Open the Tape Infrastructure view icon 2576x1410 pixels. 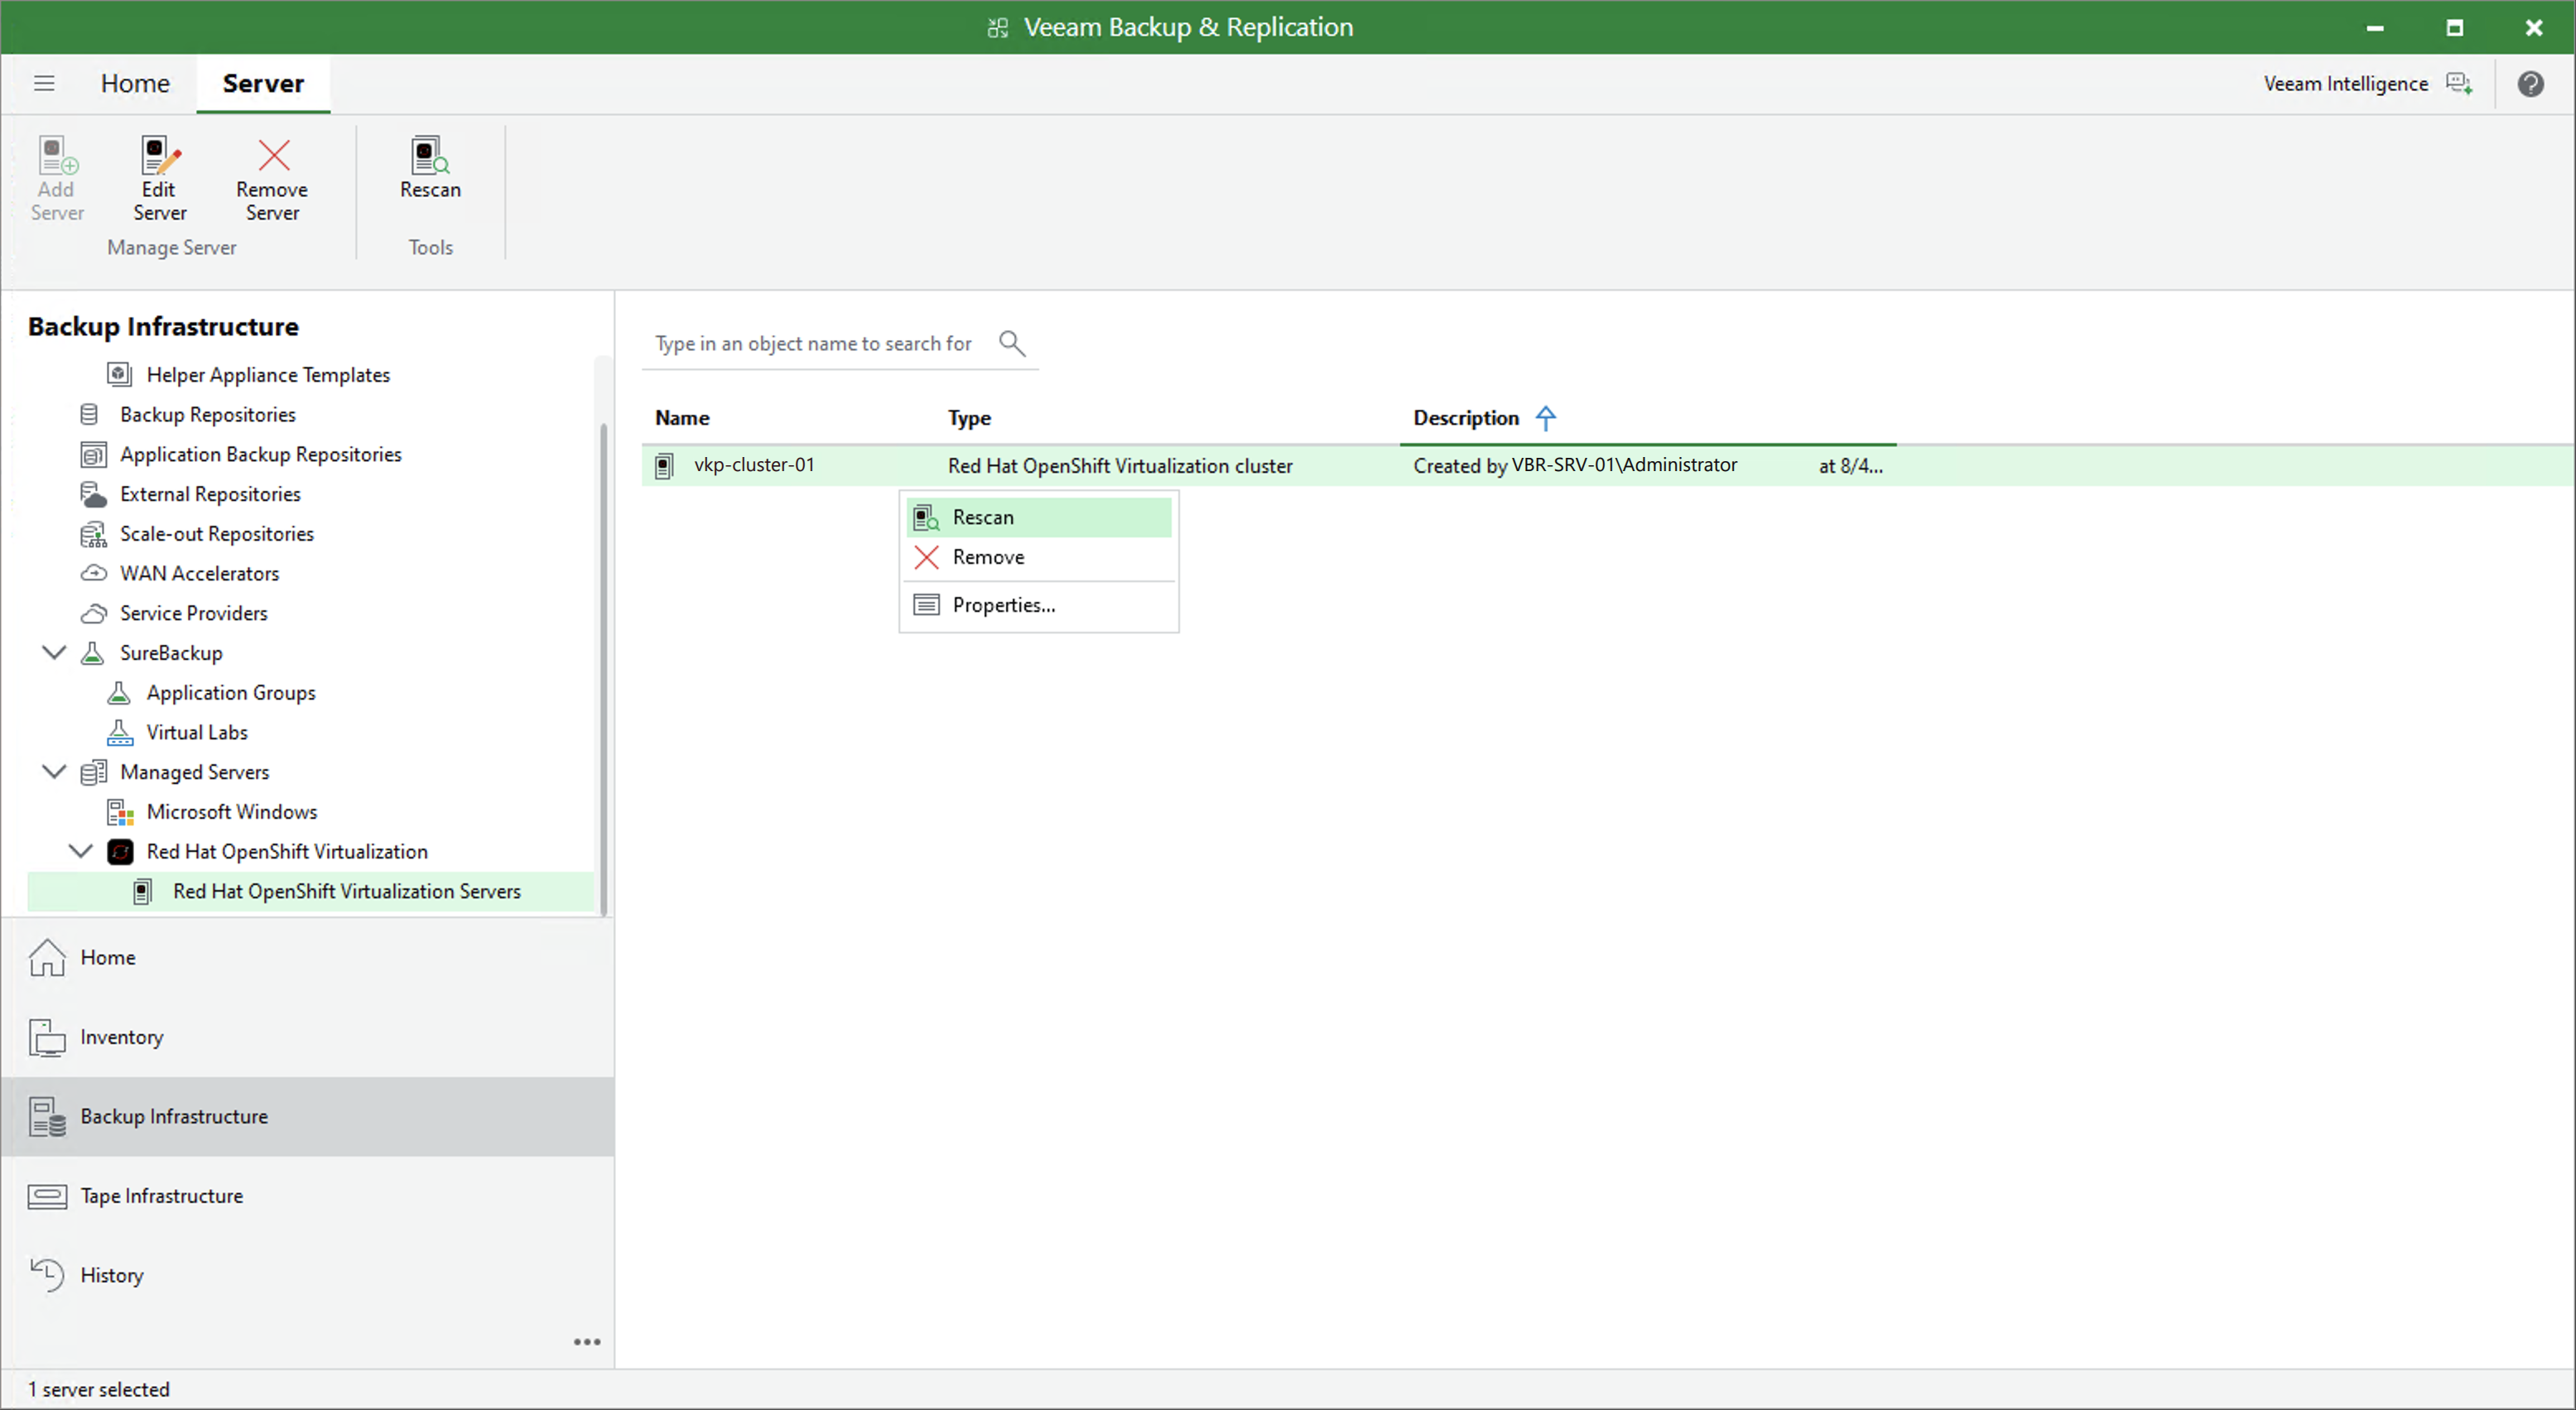(x=47, y=1197)
